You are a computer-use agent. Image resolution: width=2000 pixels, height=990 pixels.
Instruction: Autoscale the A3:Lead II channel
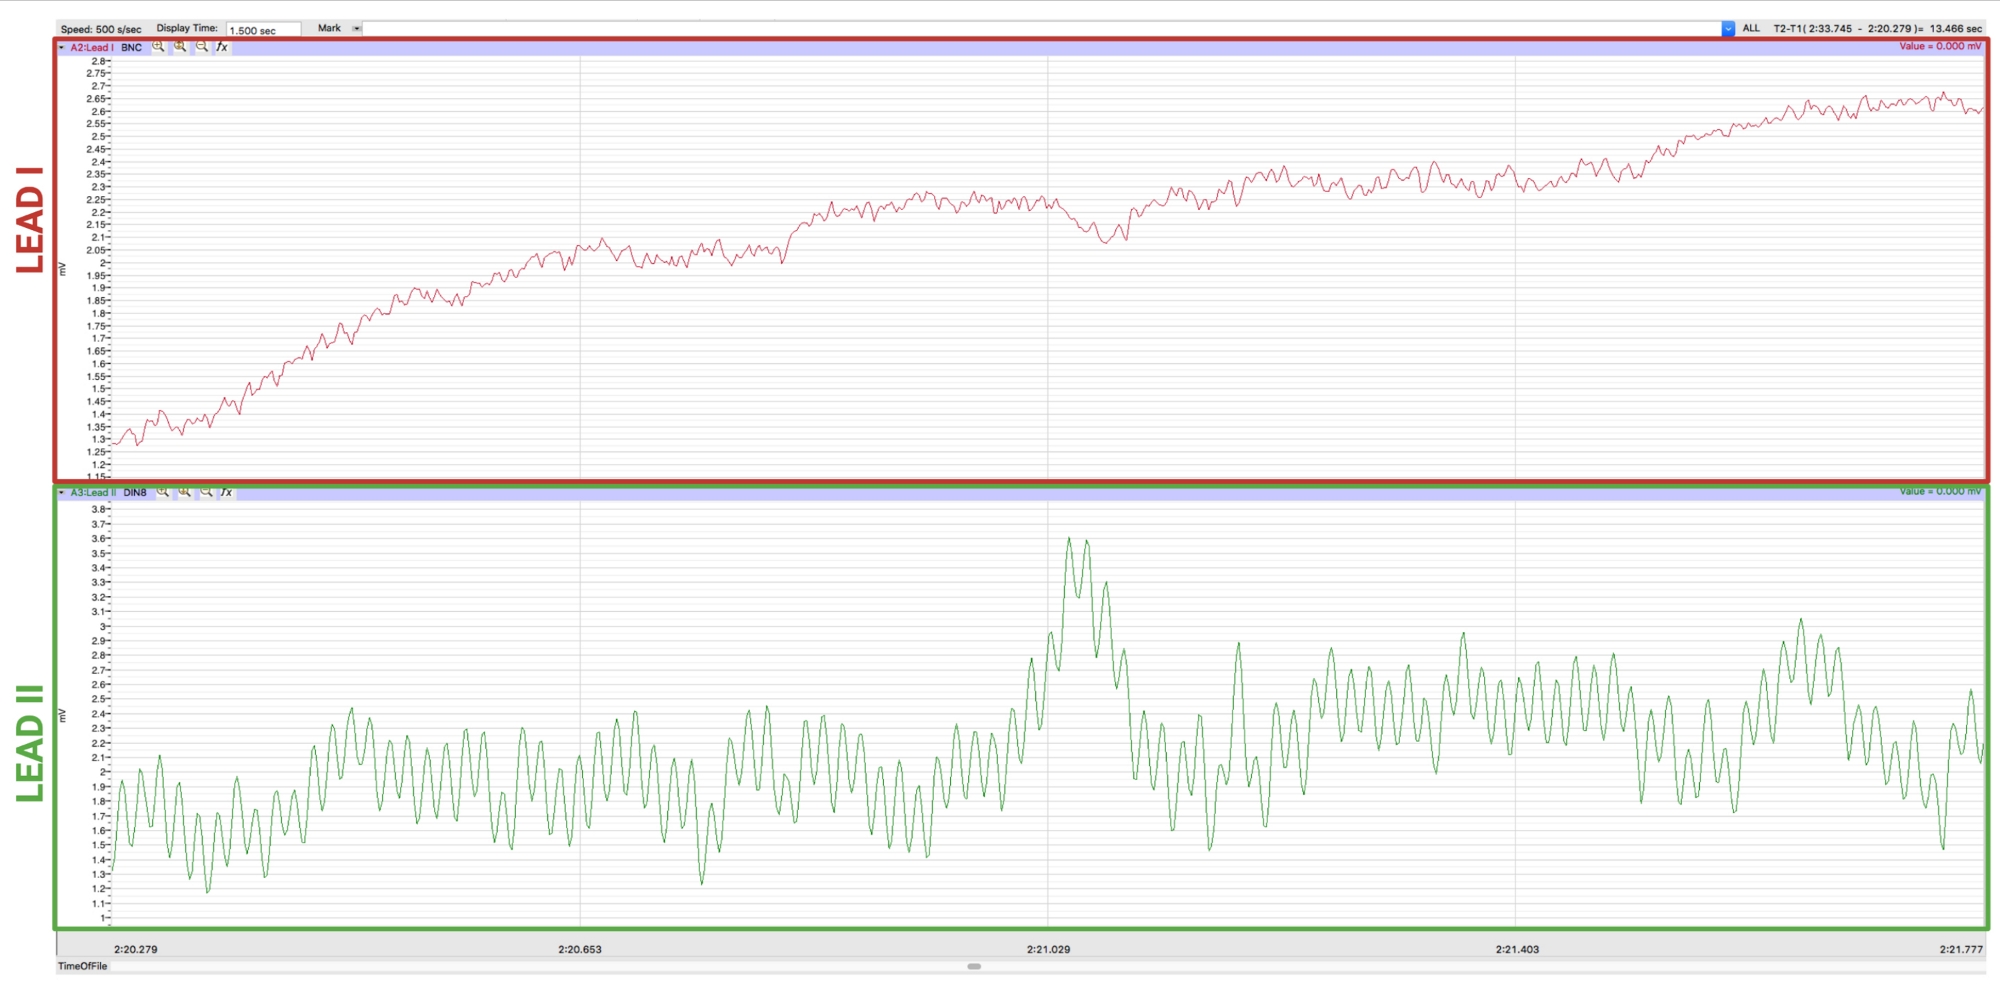pos(185,492)
